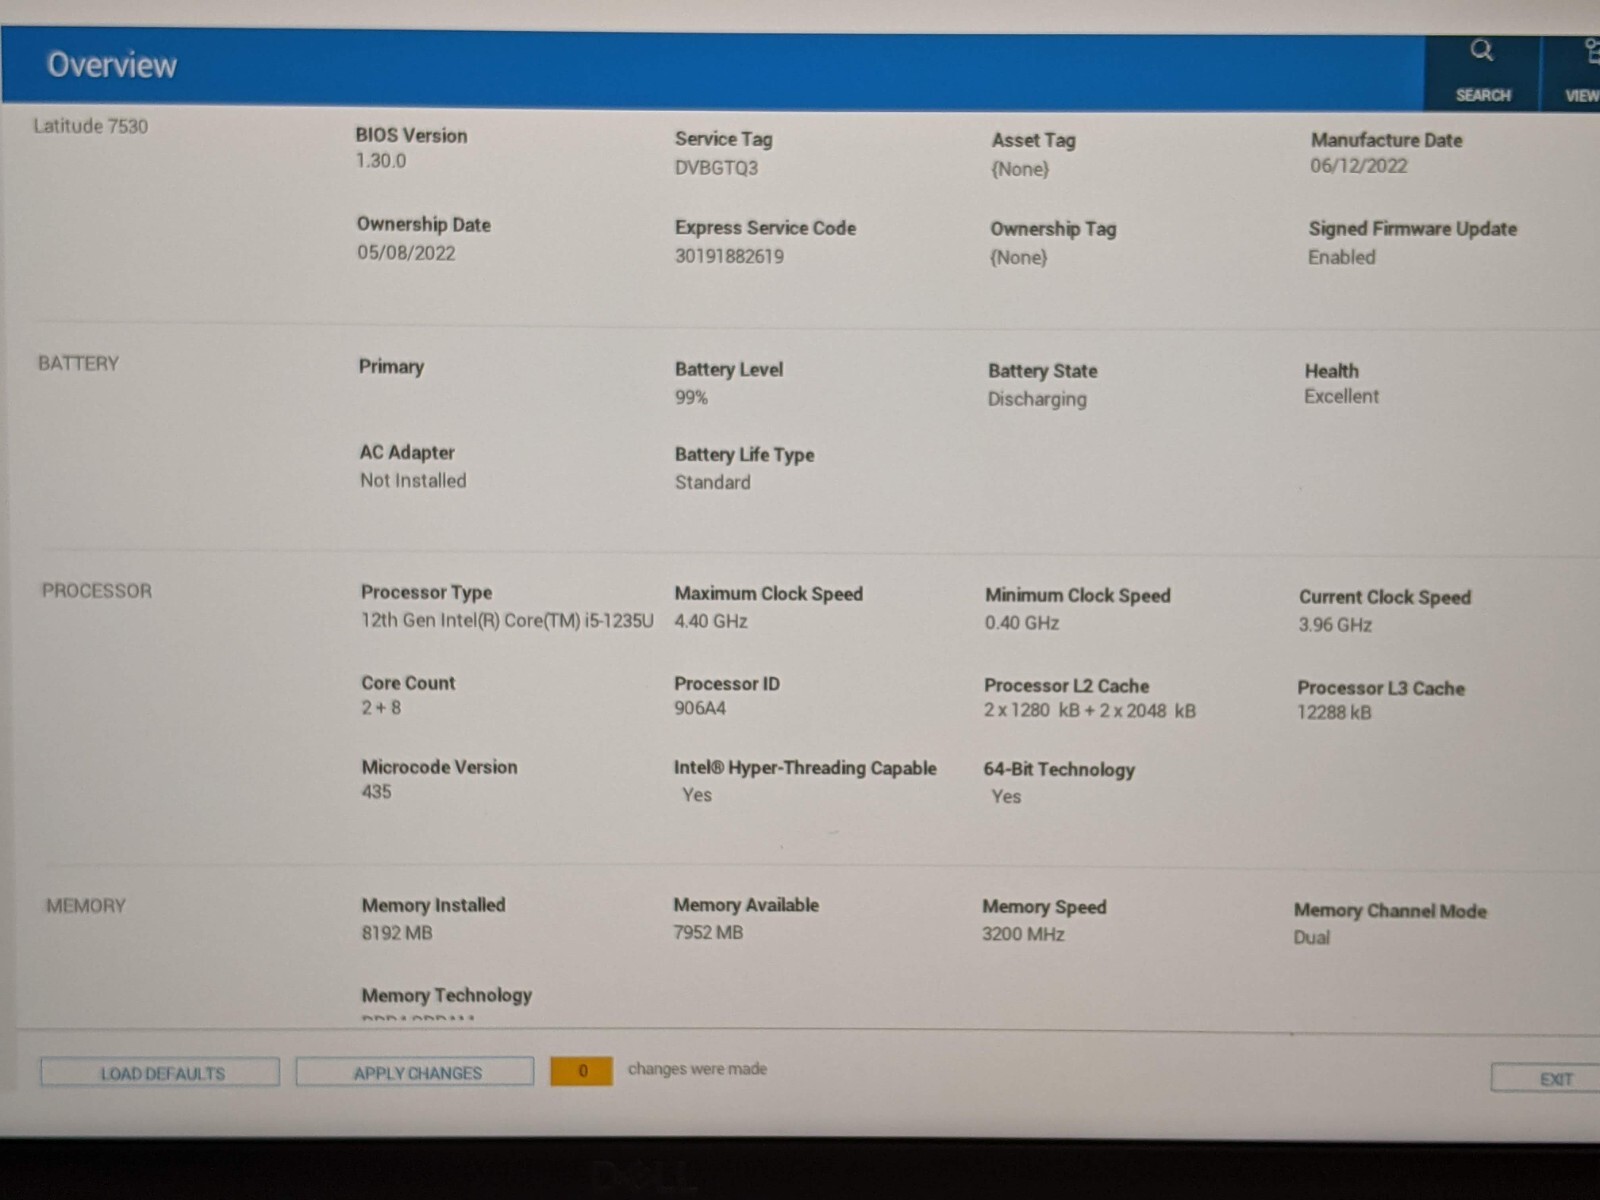Click Battery Life Type Standard value

pyautogui.click(x=712, y=482)
